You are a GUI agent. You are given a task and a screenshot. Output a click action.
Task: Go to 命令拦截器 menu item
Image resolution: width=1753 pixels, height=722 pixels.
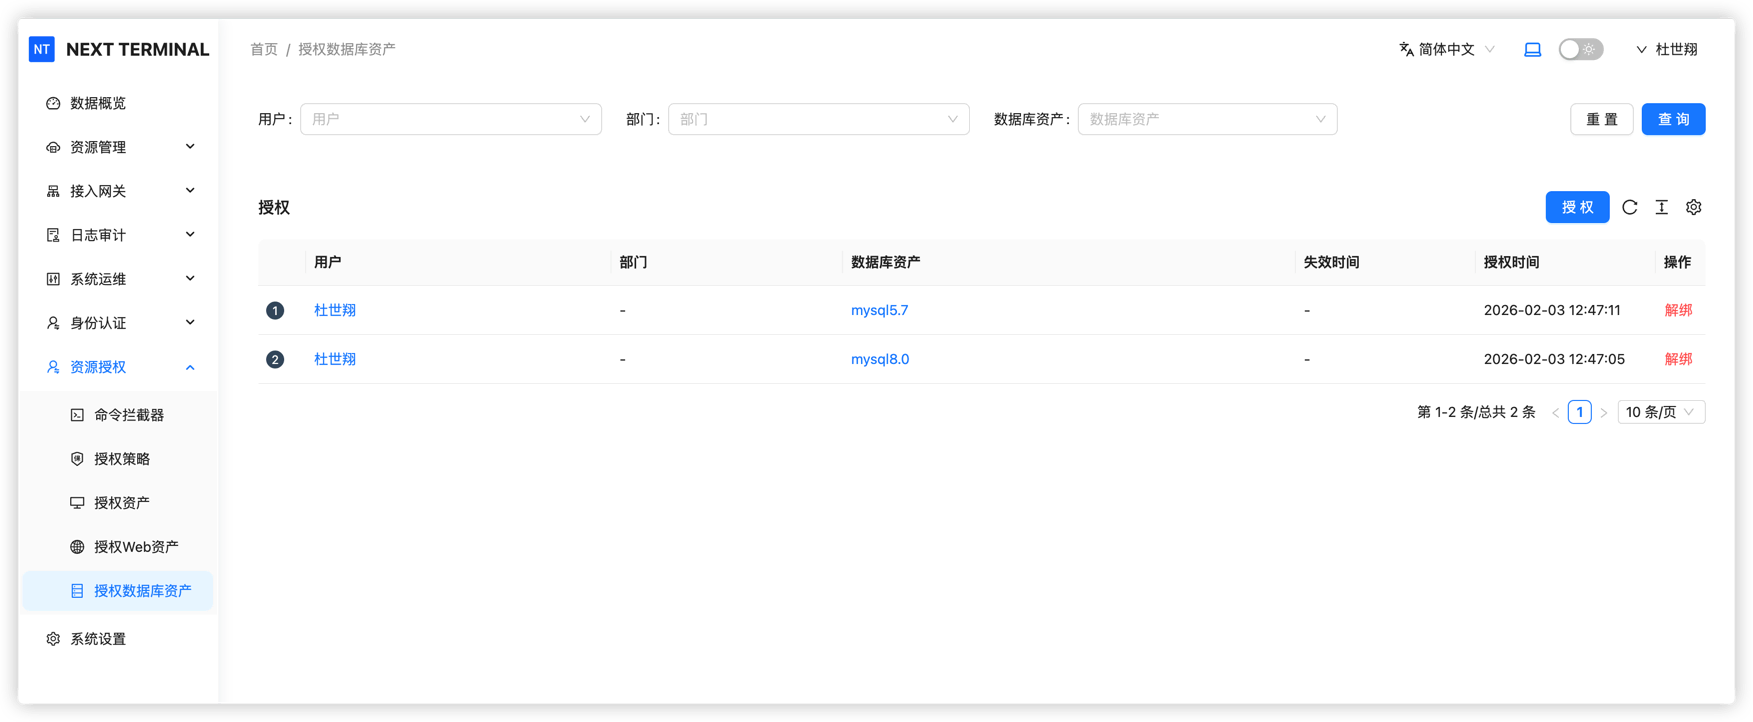pos(128,415)
